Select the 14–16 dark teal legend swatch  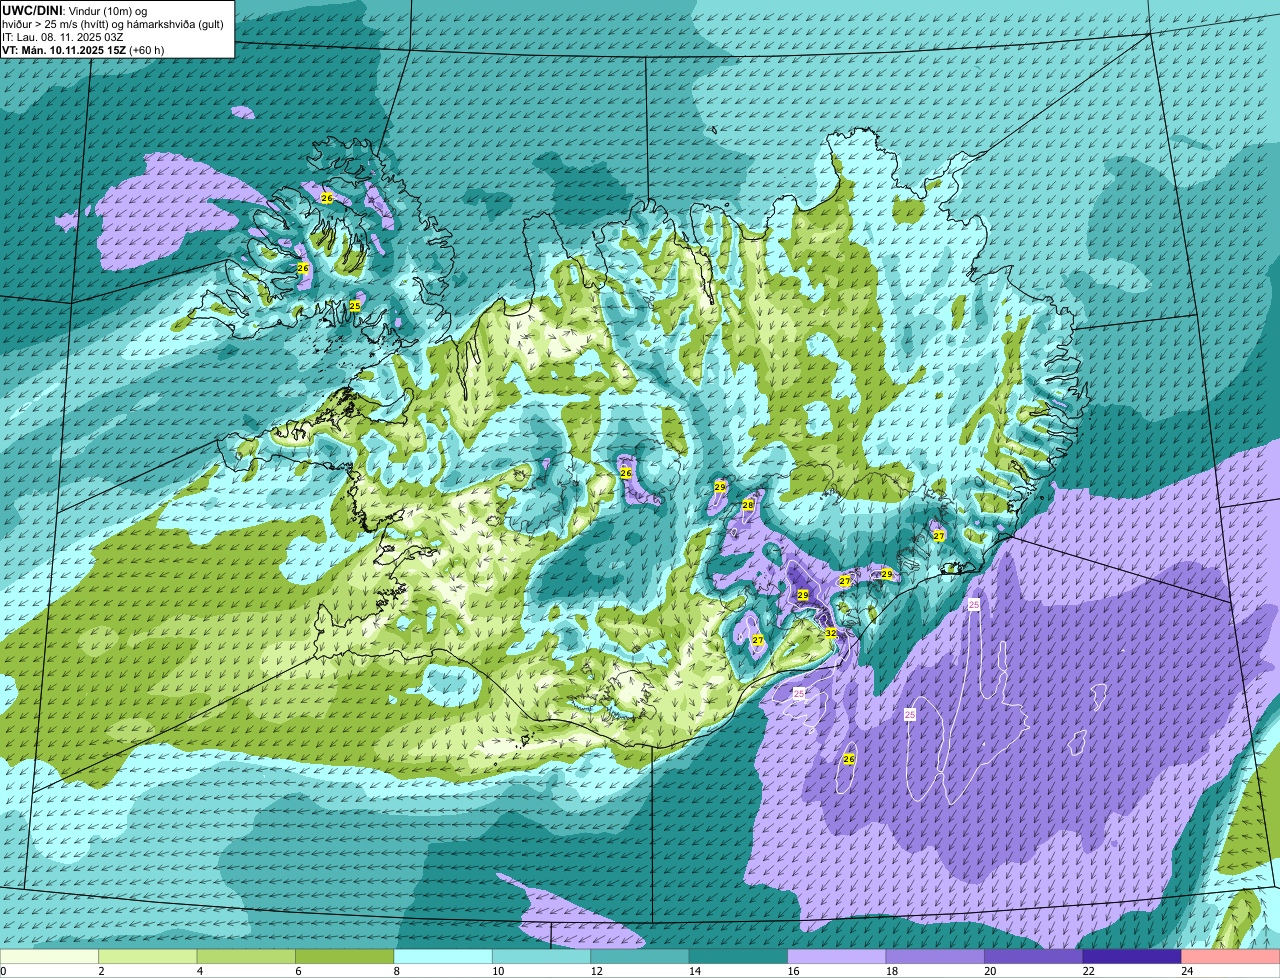[x=739, y=957]
